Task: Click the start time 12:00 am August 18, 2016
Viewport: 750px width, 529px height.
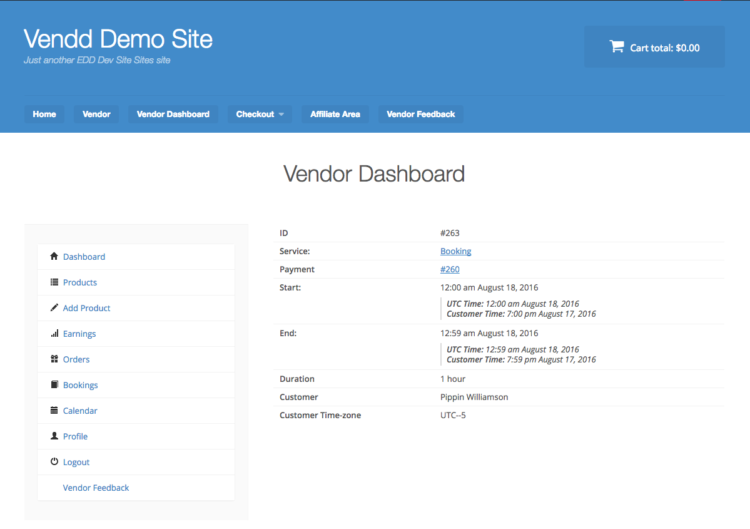Action: (489, 287)
